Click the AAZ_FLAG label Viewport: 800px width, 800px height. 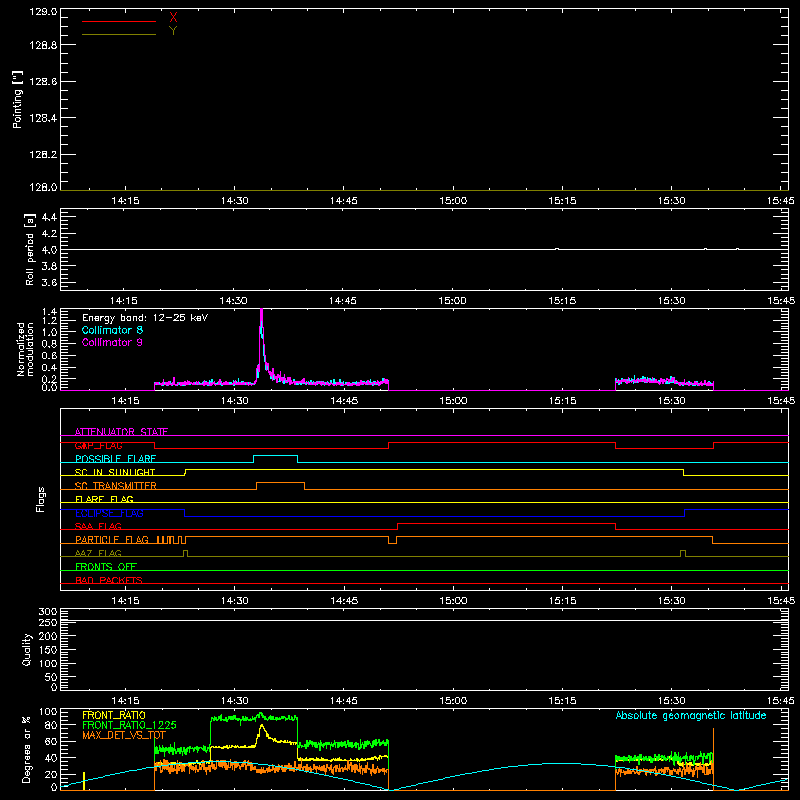tap(98, 554)
